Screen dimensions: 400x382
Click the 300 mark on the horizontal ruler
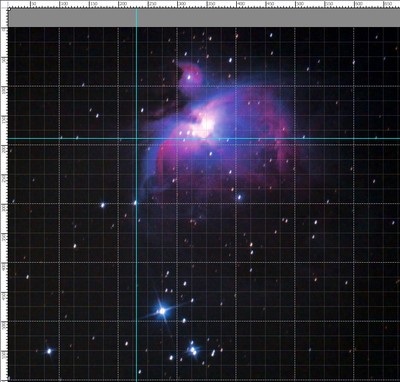tap(182, 4)
